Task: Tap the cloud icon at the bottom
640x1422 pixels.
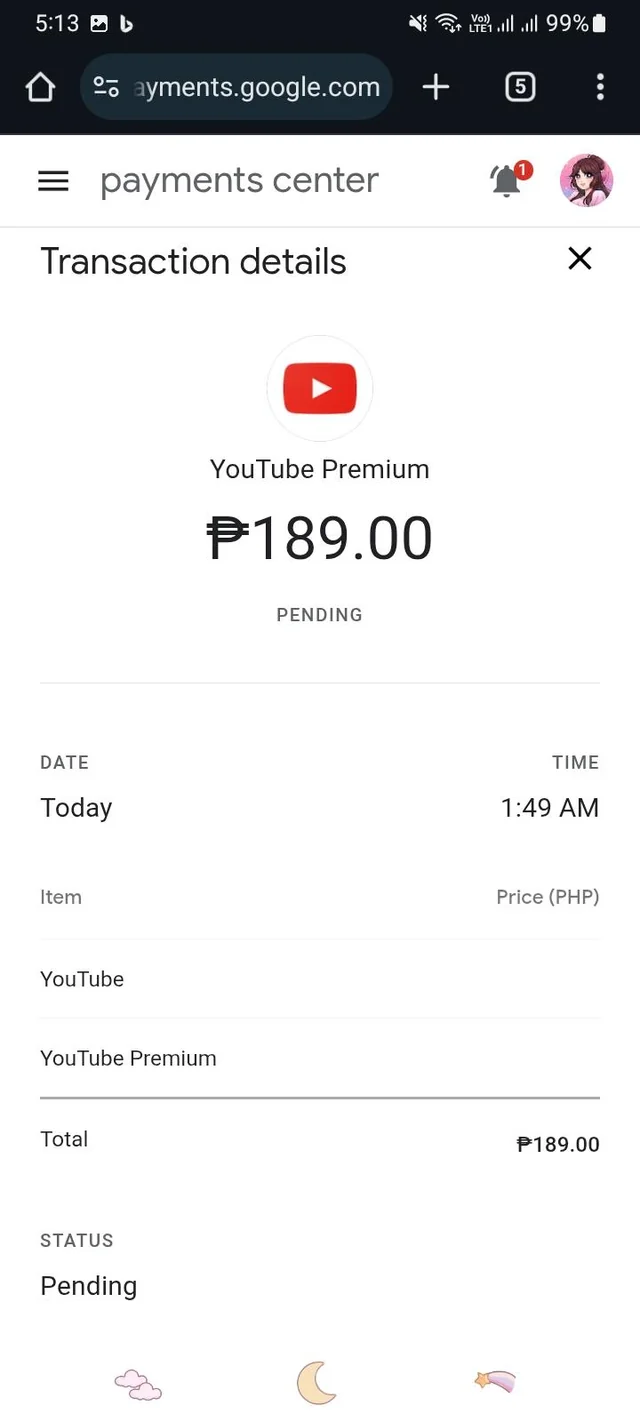Action: [138, 1385]
